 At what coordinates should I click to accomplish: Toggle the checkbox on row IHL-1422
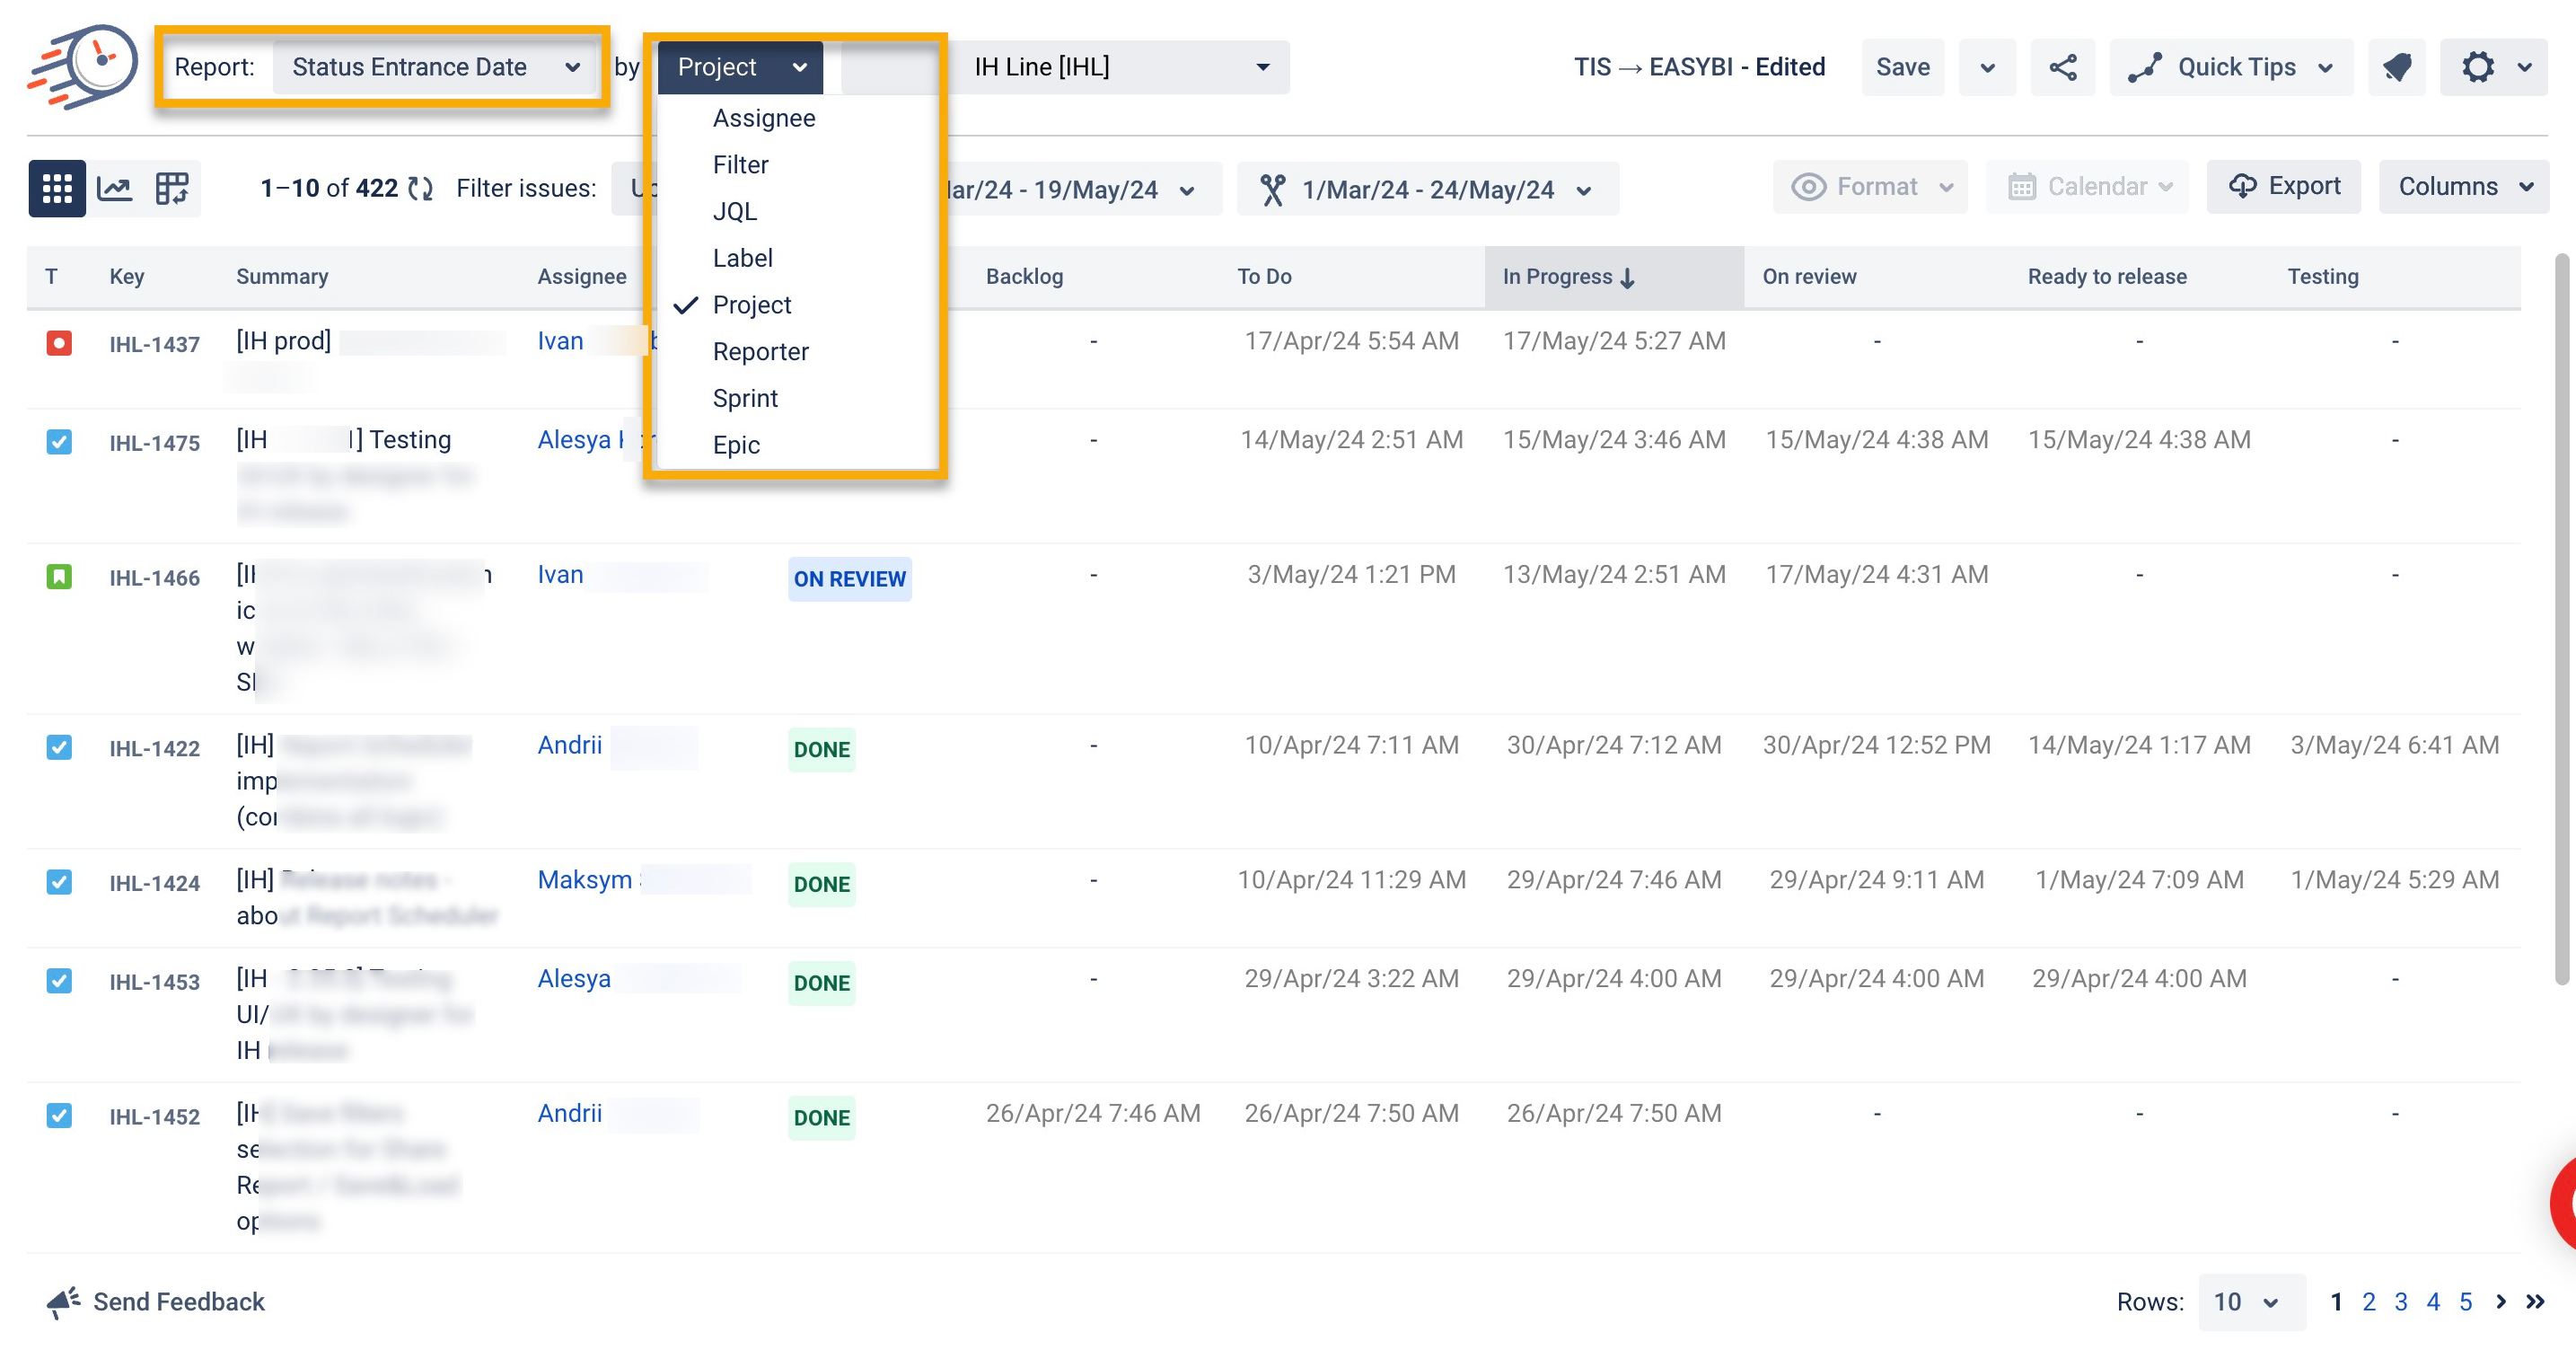pos(59,747)
